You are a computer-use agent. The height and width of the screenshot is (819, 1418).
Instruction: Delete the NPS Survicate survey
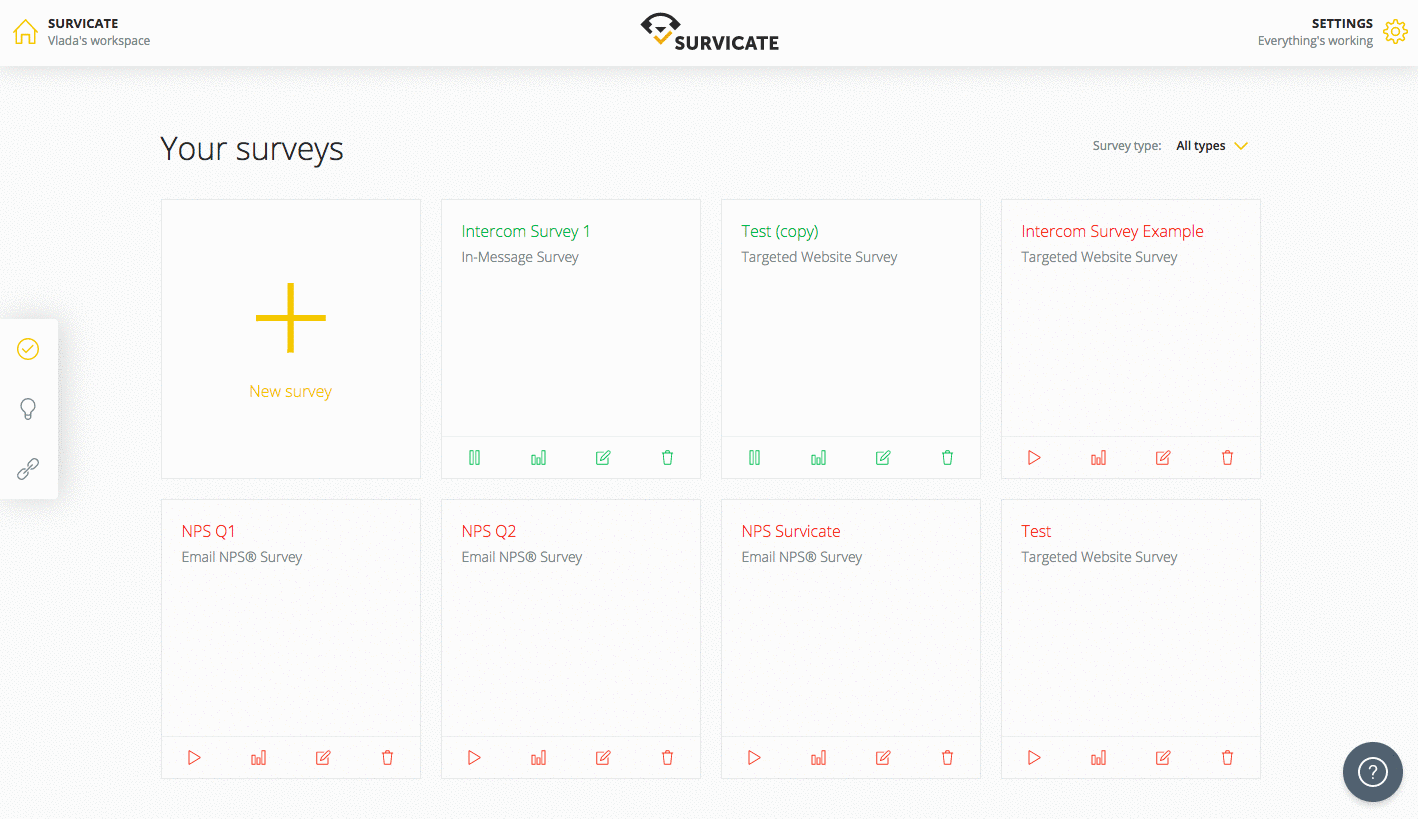(948, 758)
